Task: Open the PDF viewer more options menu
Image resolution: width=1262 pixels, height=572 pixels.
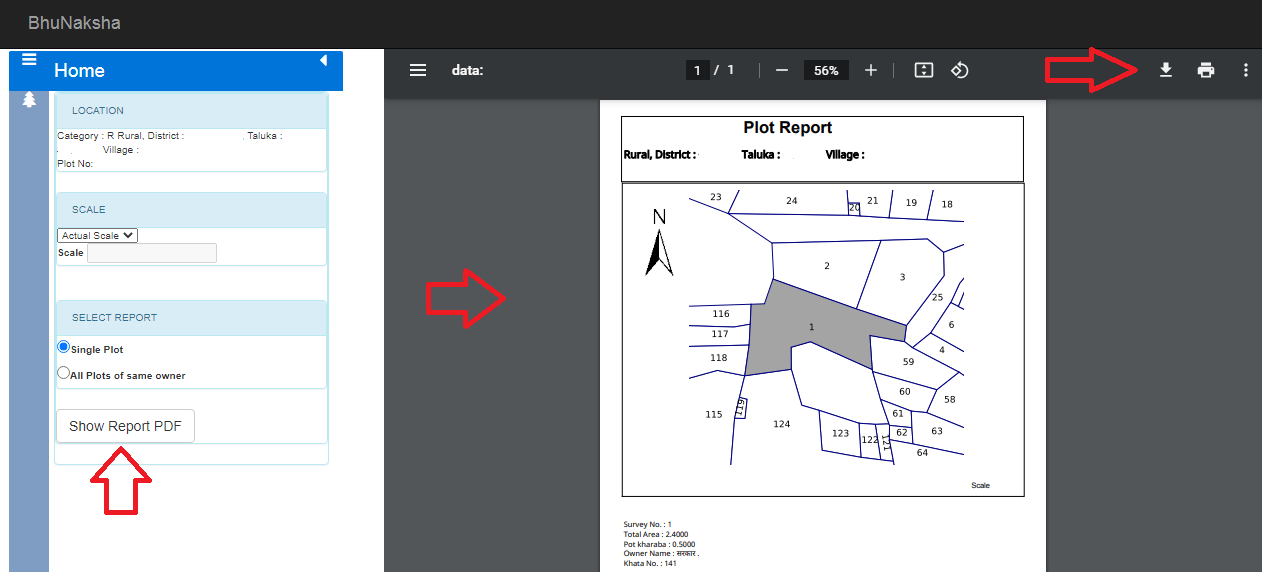Action: (x=1245, y=70)
